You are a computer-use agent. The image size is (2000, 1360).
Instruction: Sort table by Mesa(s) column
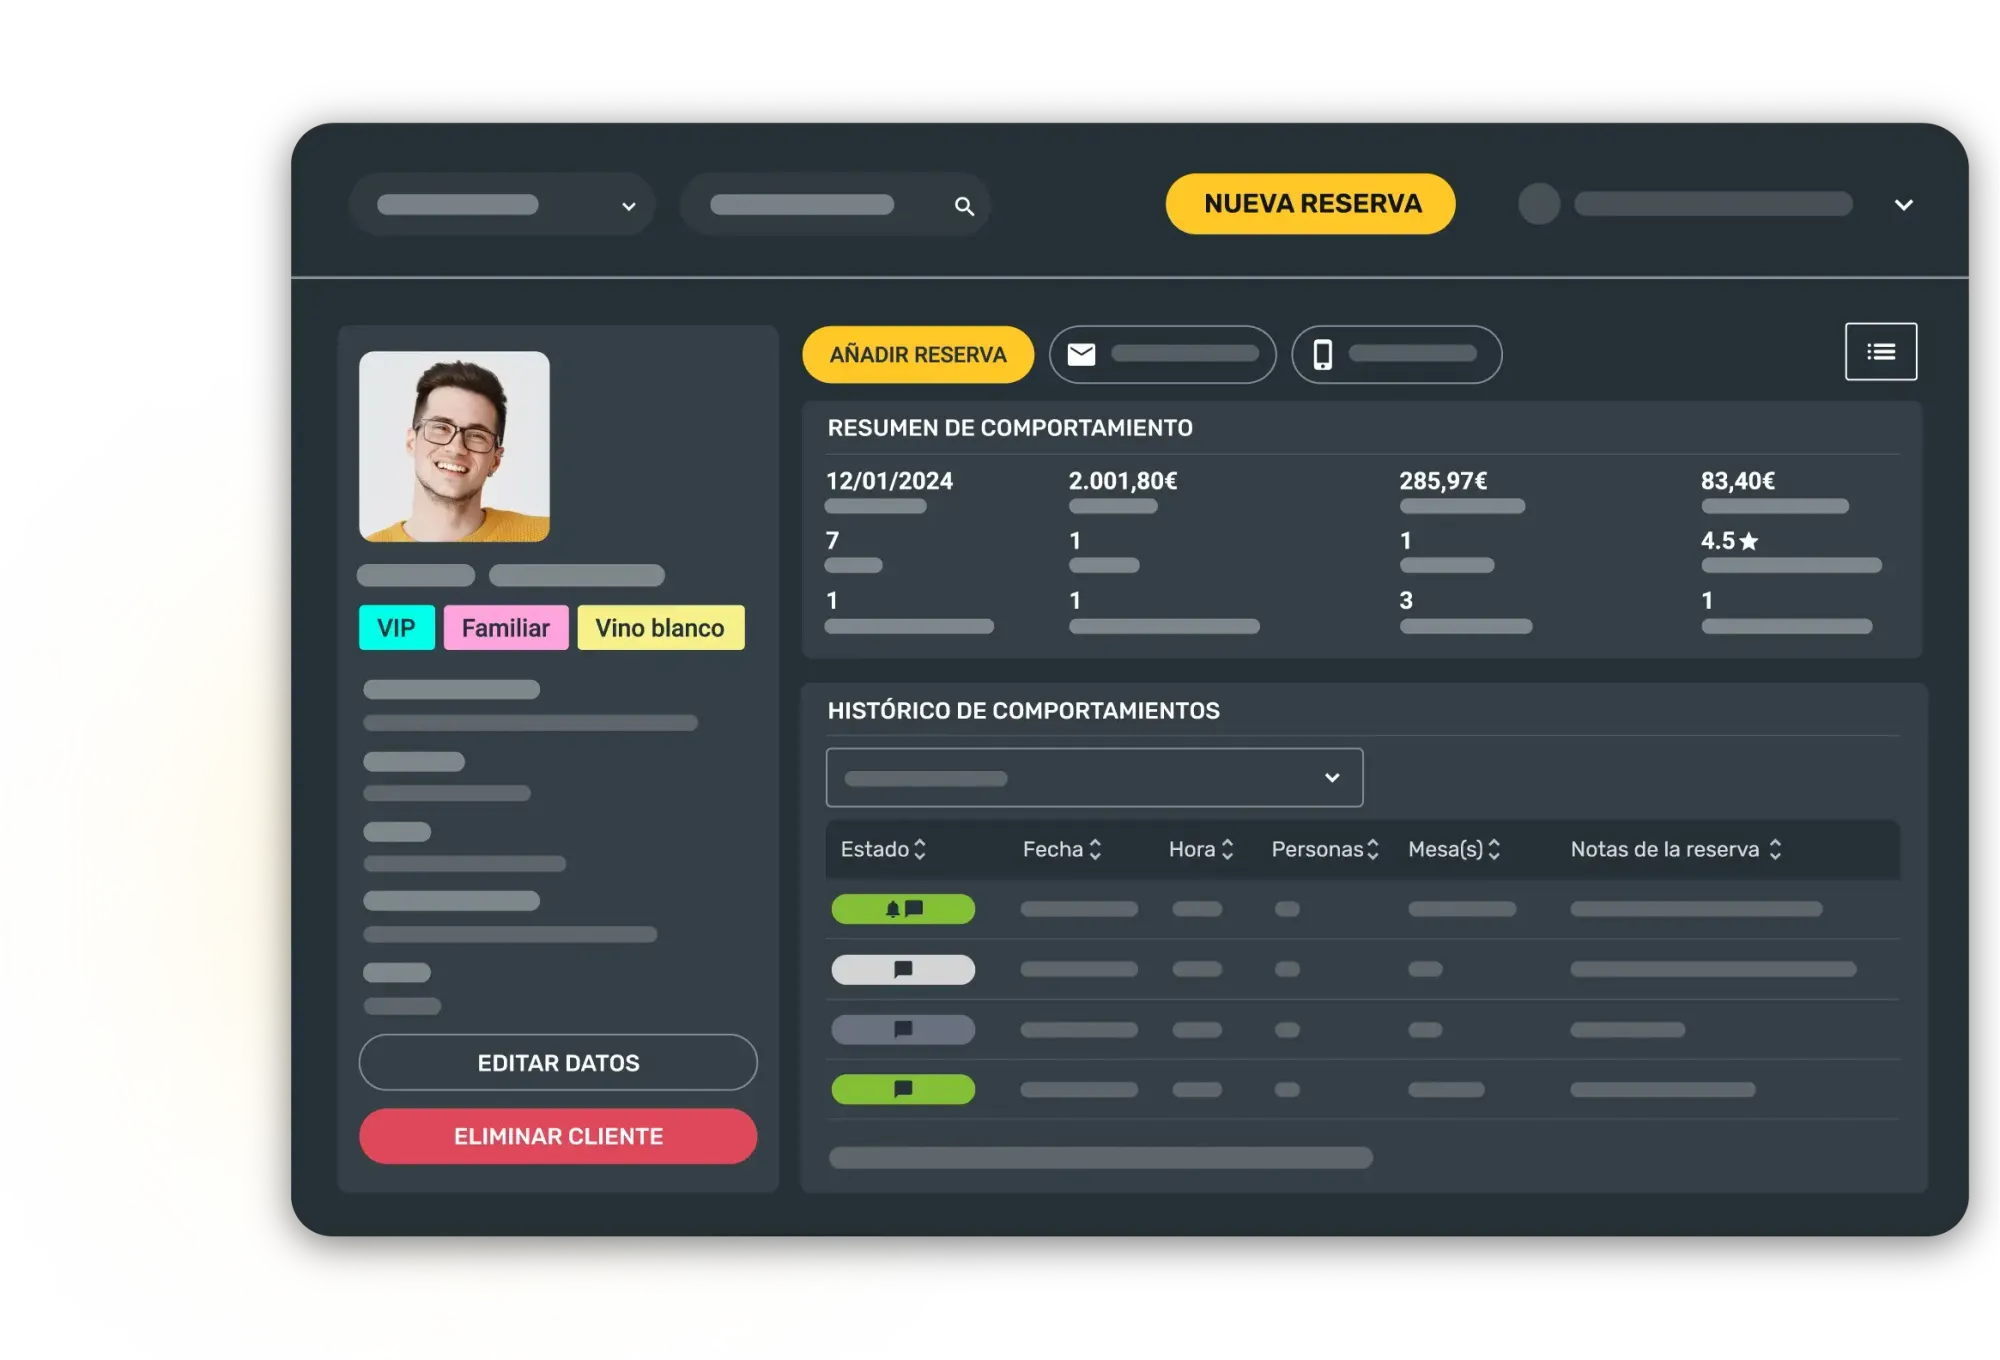pyautogui.click(x=1454, y=849)
